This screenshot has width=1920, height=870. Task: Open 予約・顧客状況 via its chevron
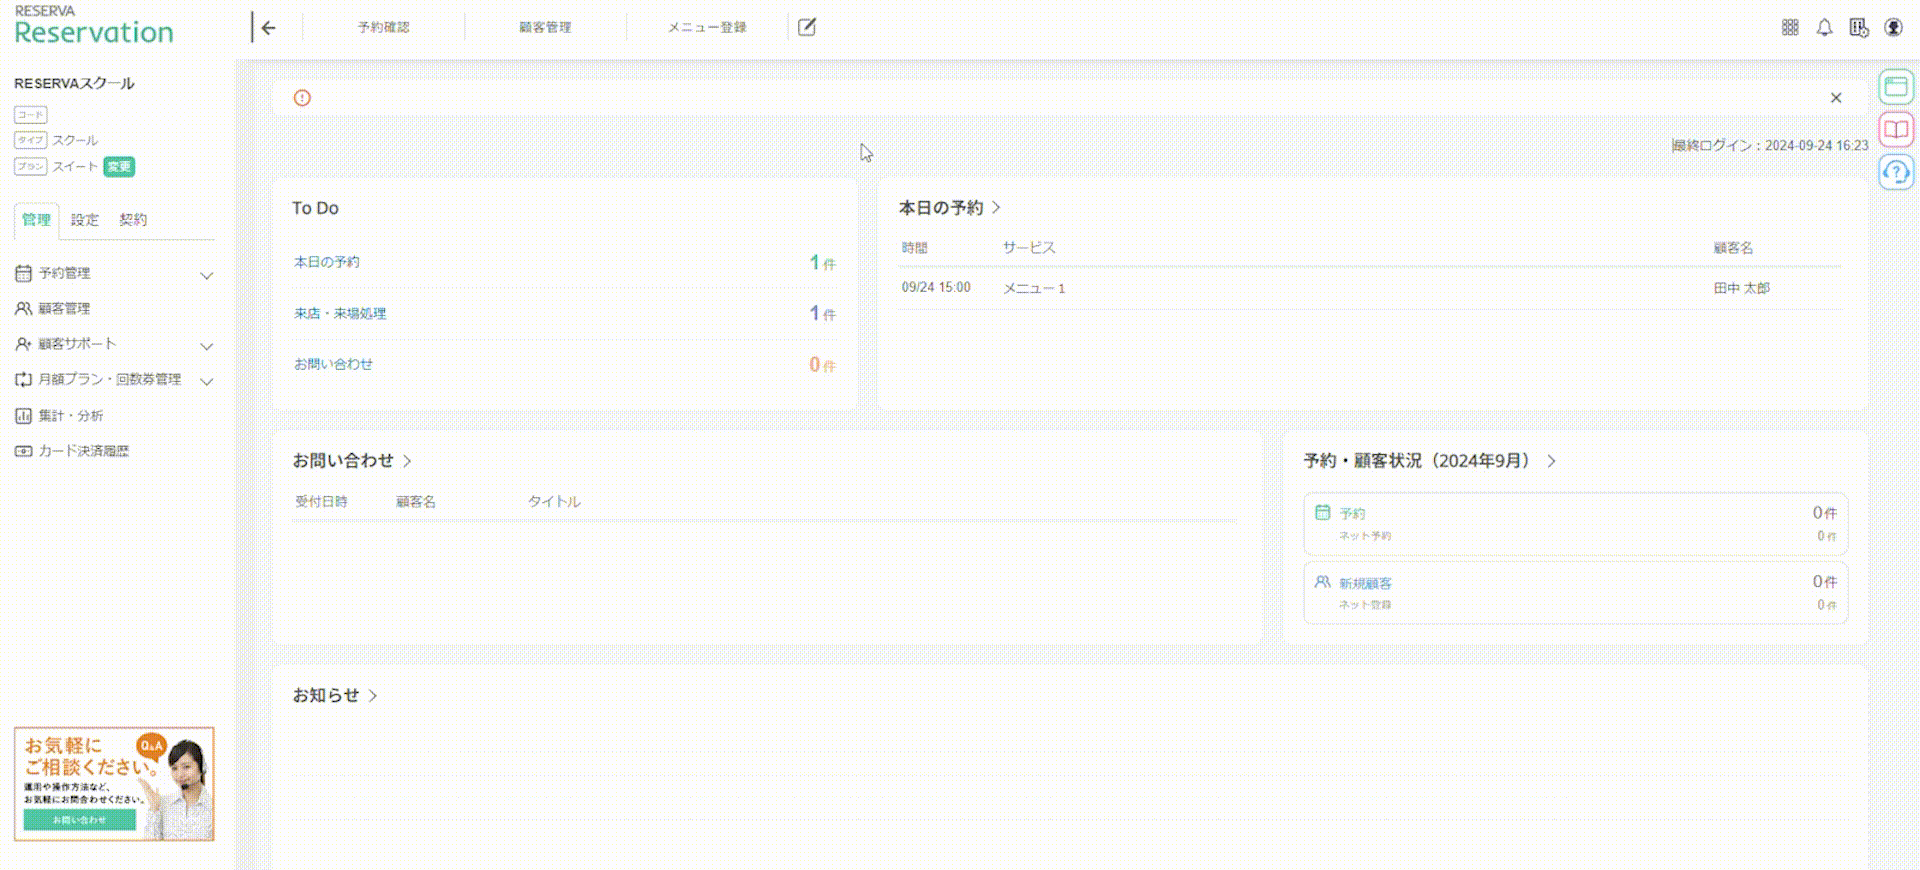(1551, 461)
